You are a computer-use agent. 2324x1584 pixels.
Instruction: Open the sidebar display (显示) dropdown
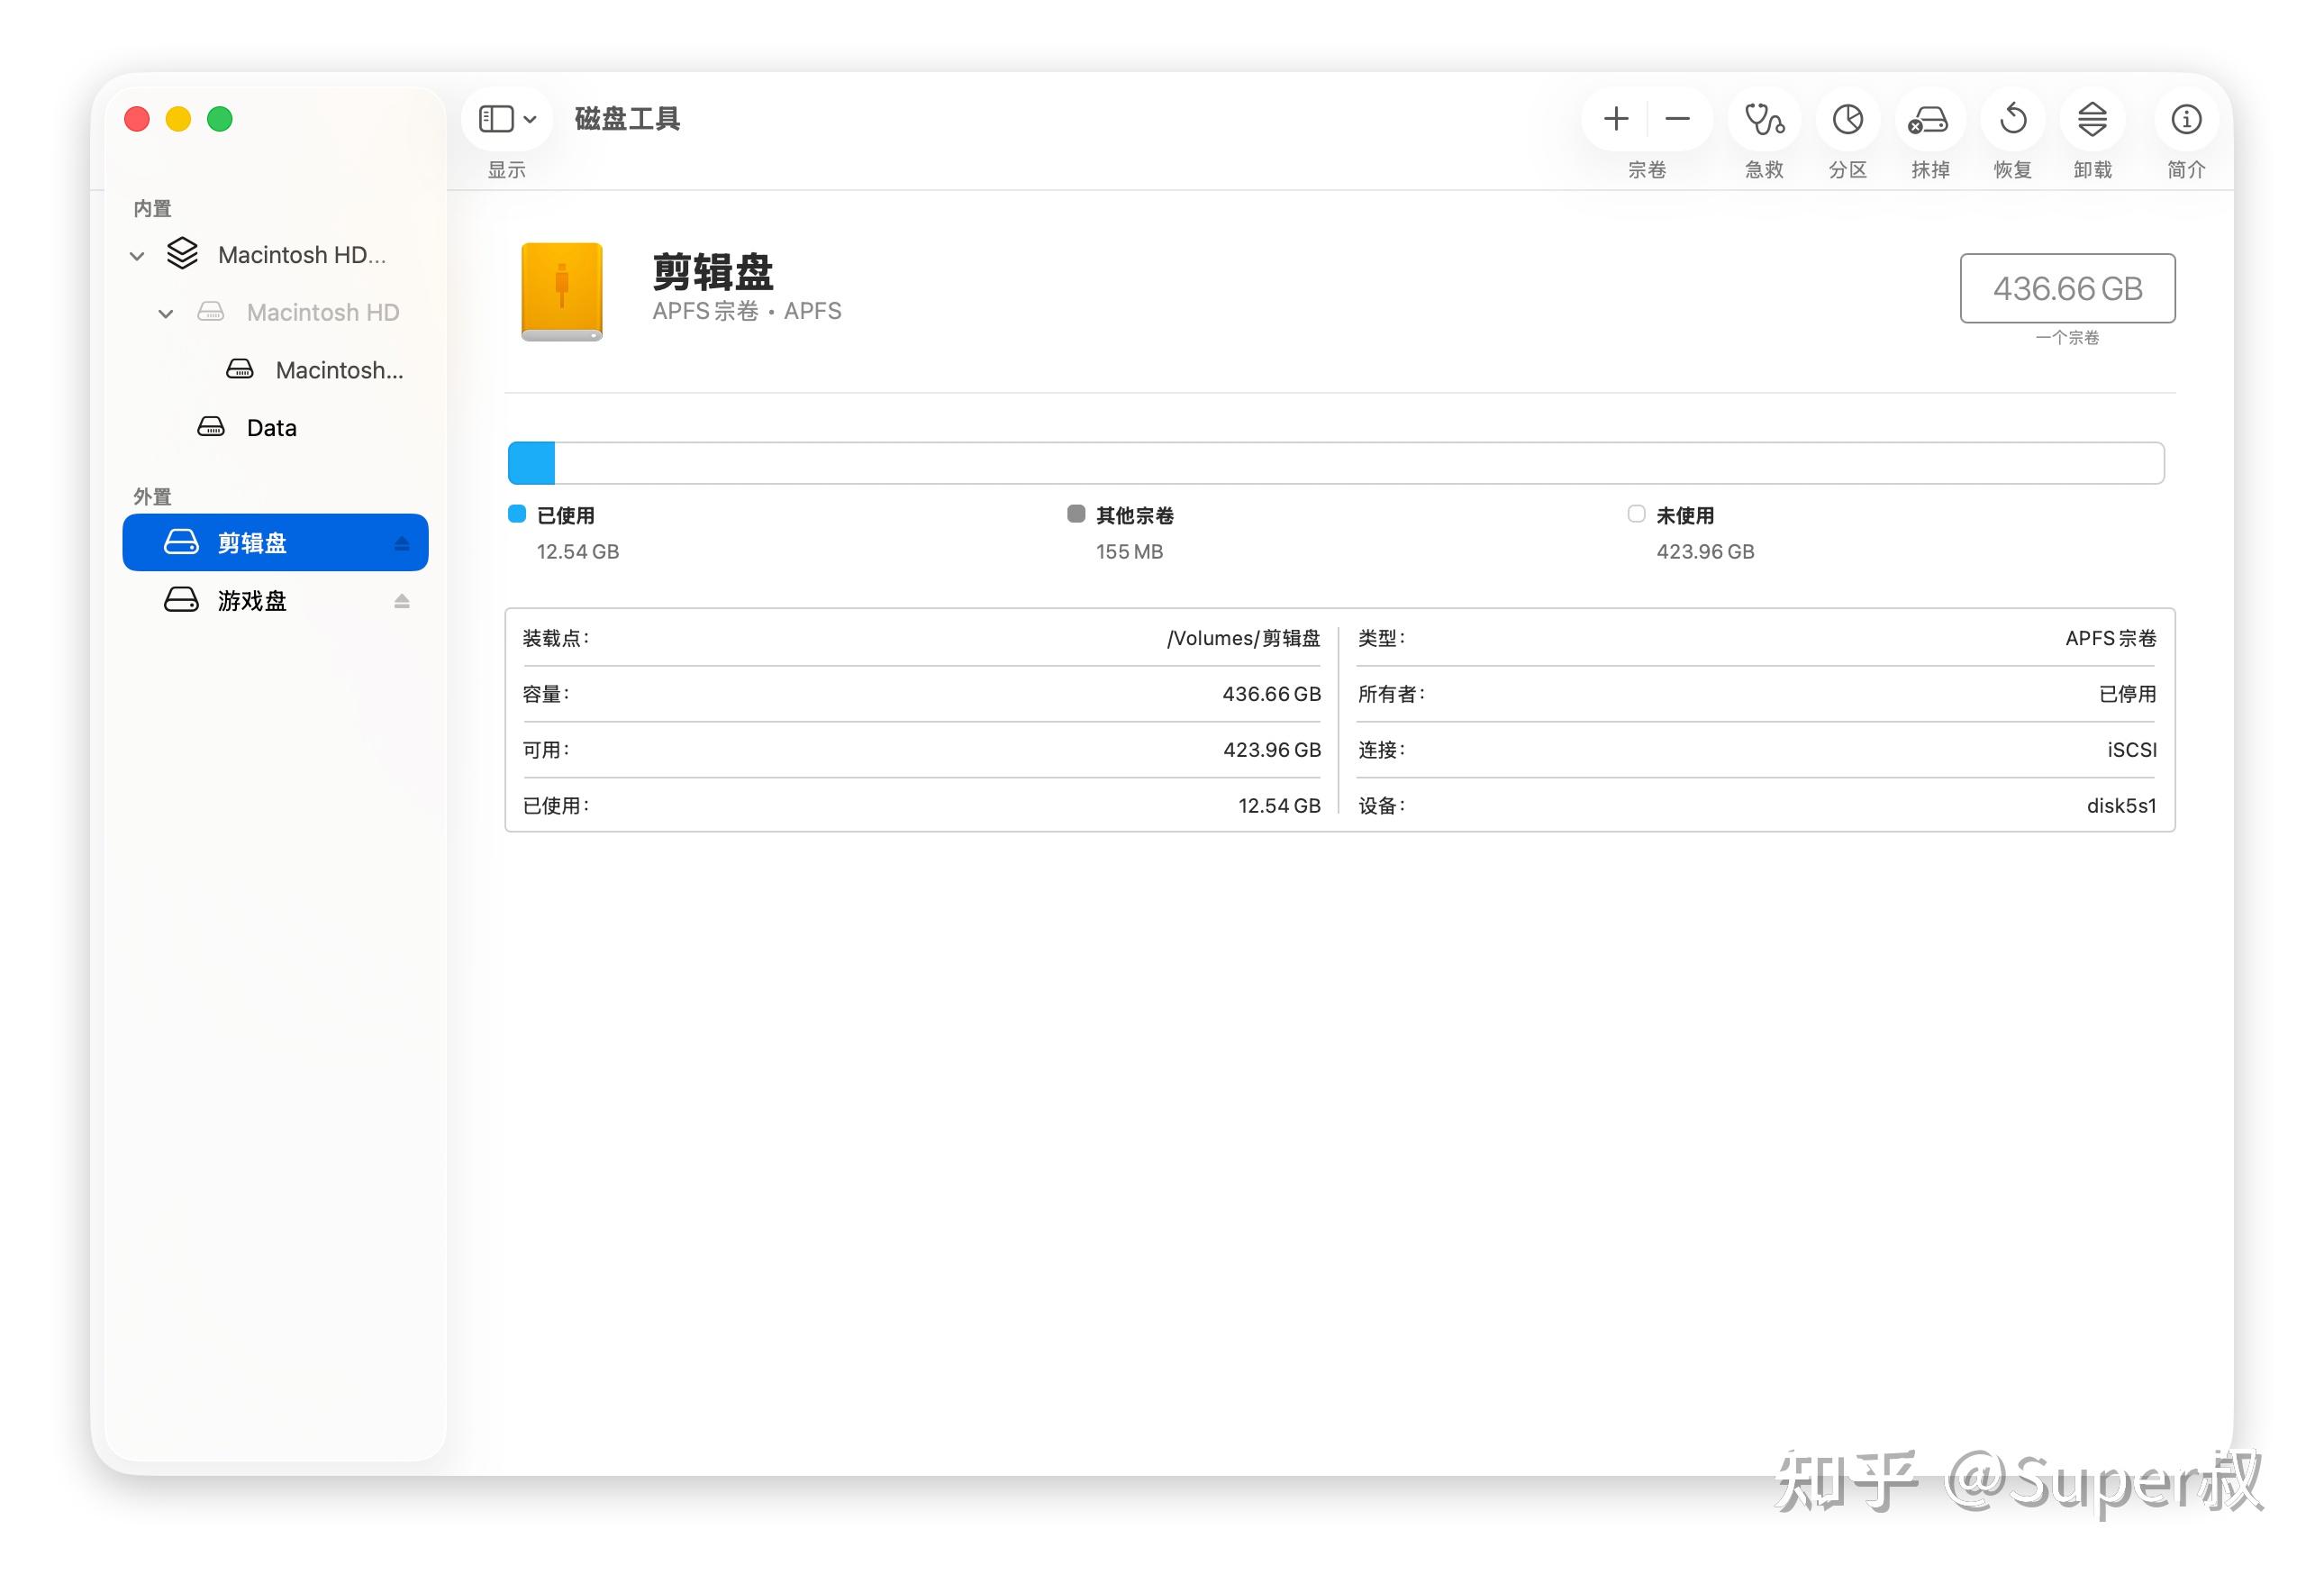pos(508,119)
